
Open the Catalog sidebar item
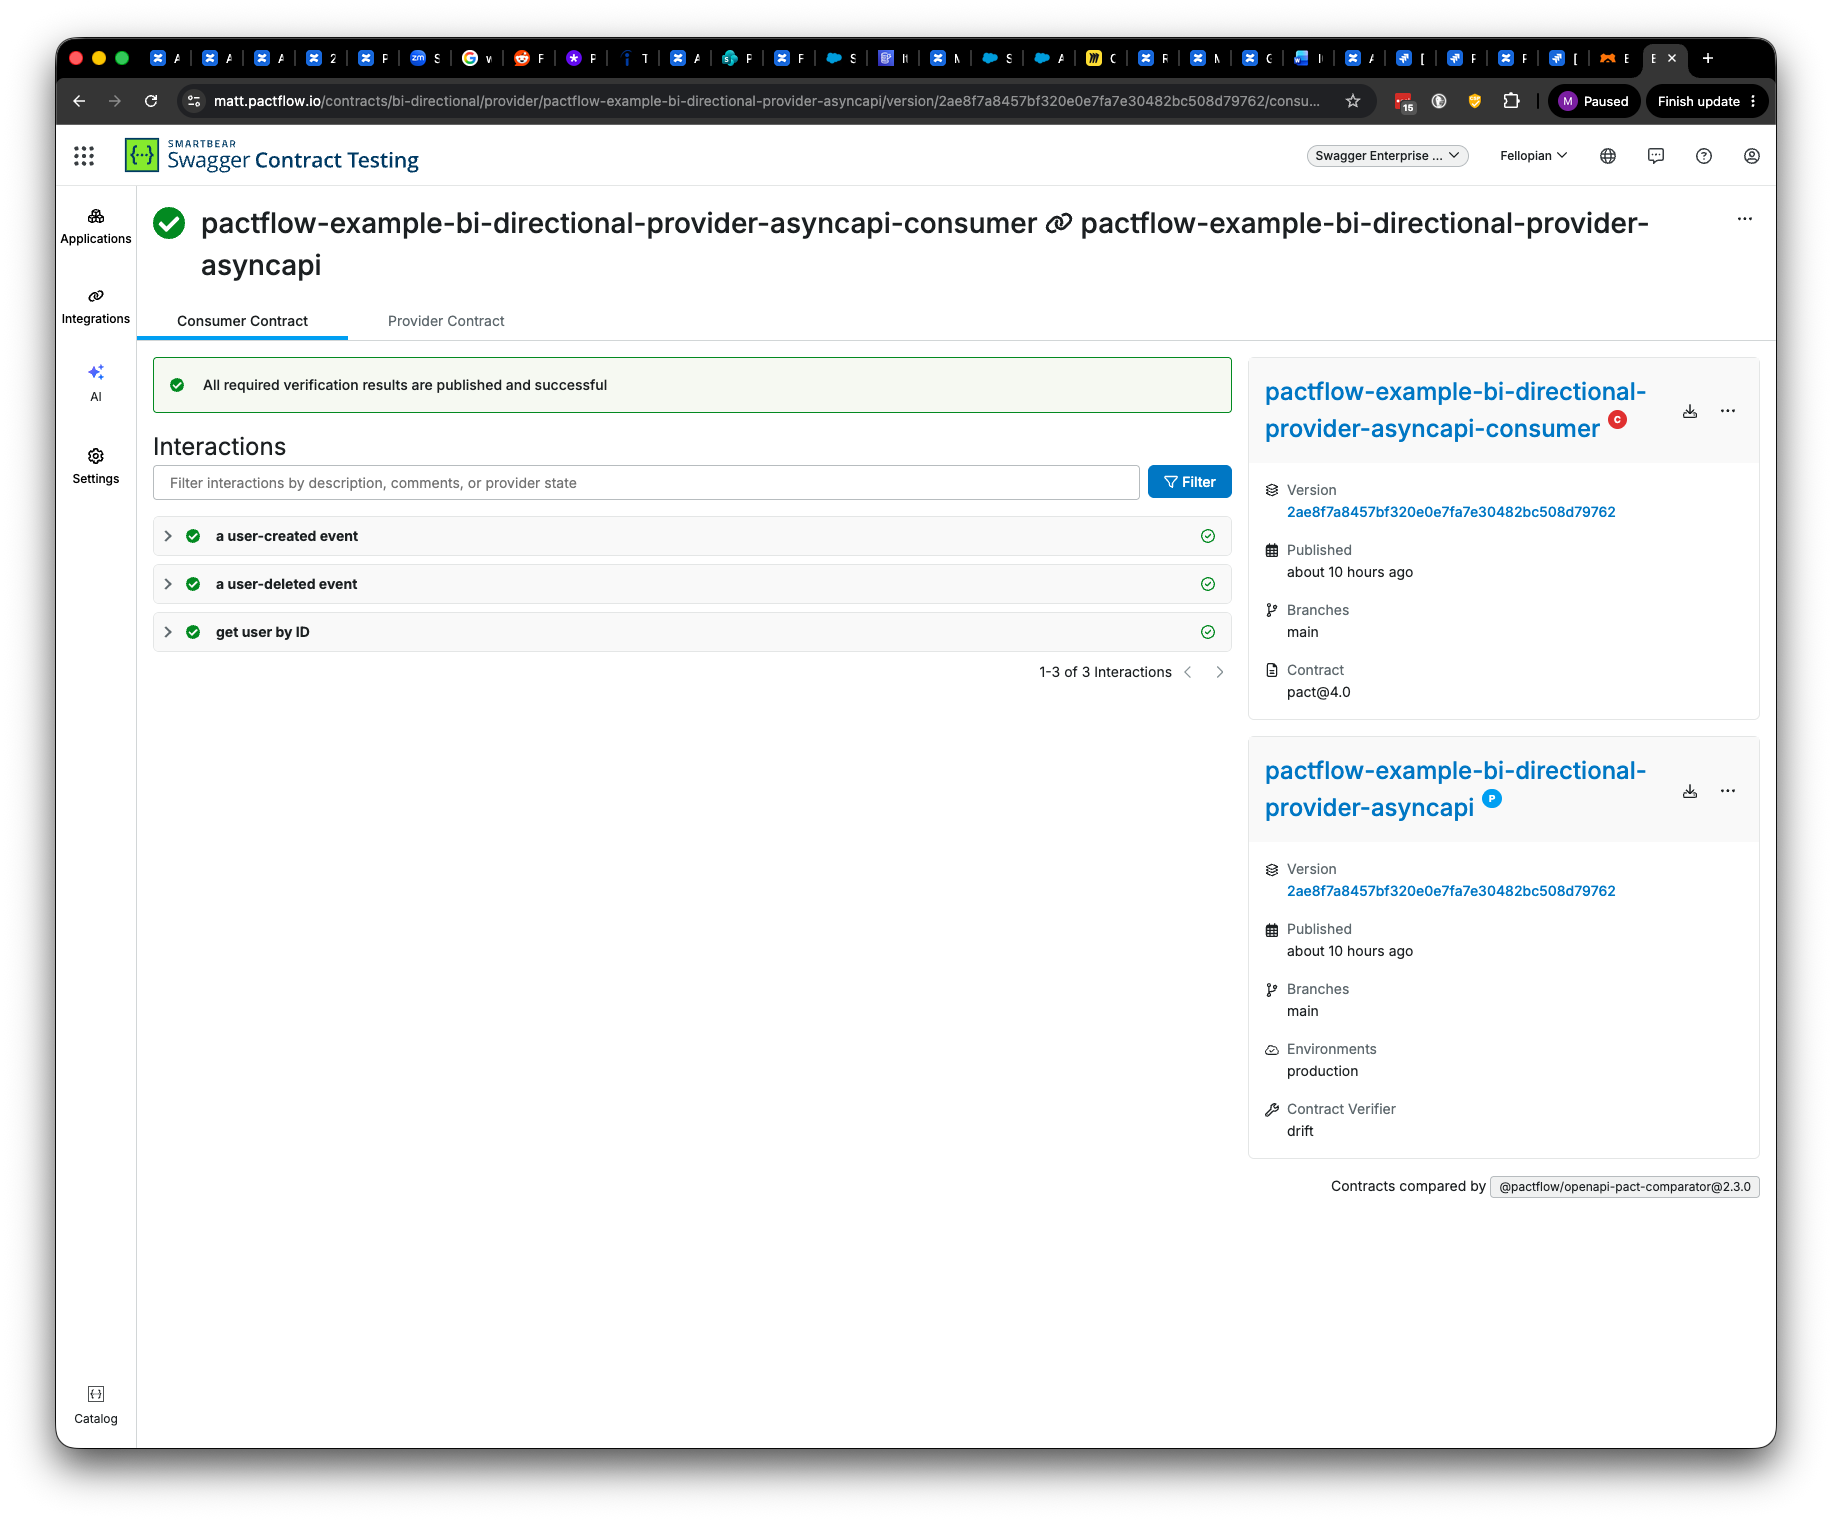click(96, 1406)
